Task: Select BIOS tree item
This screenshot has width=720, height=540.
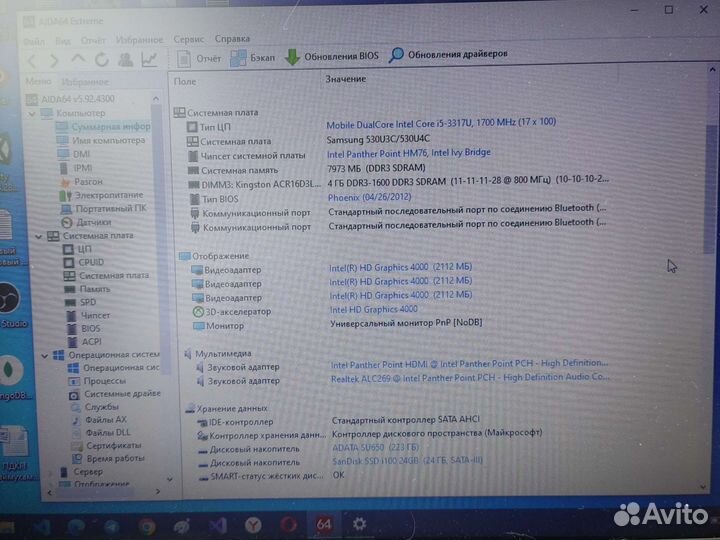Action: click(84, 329)
